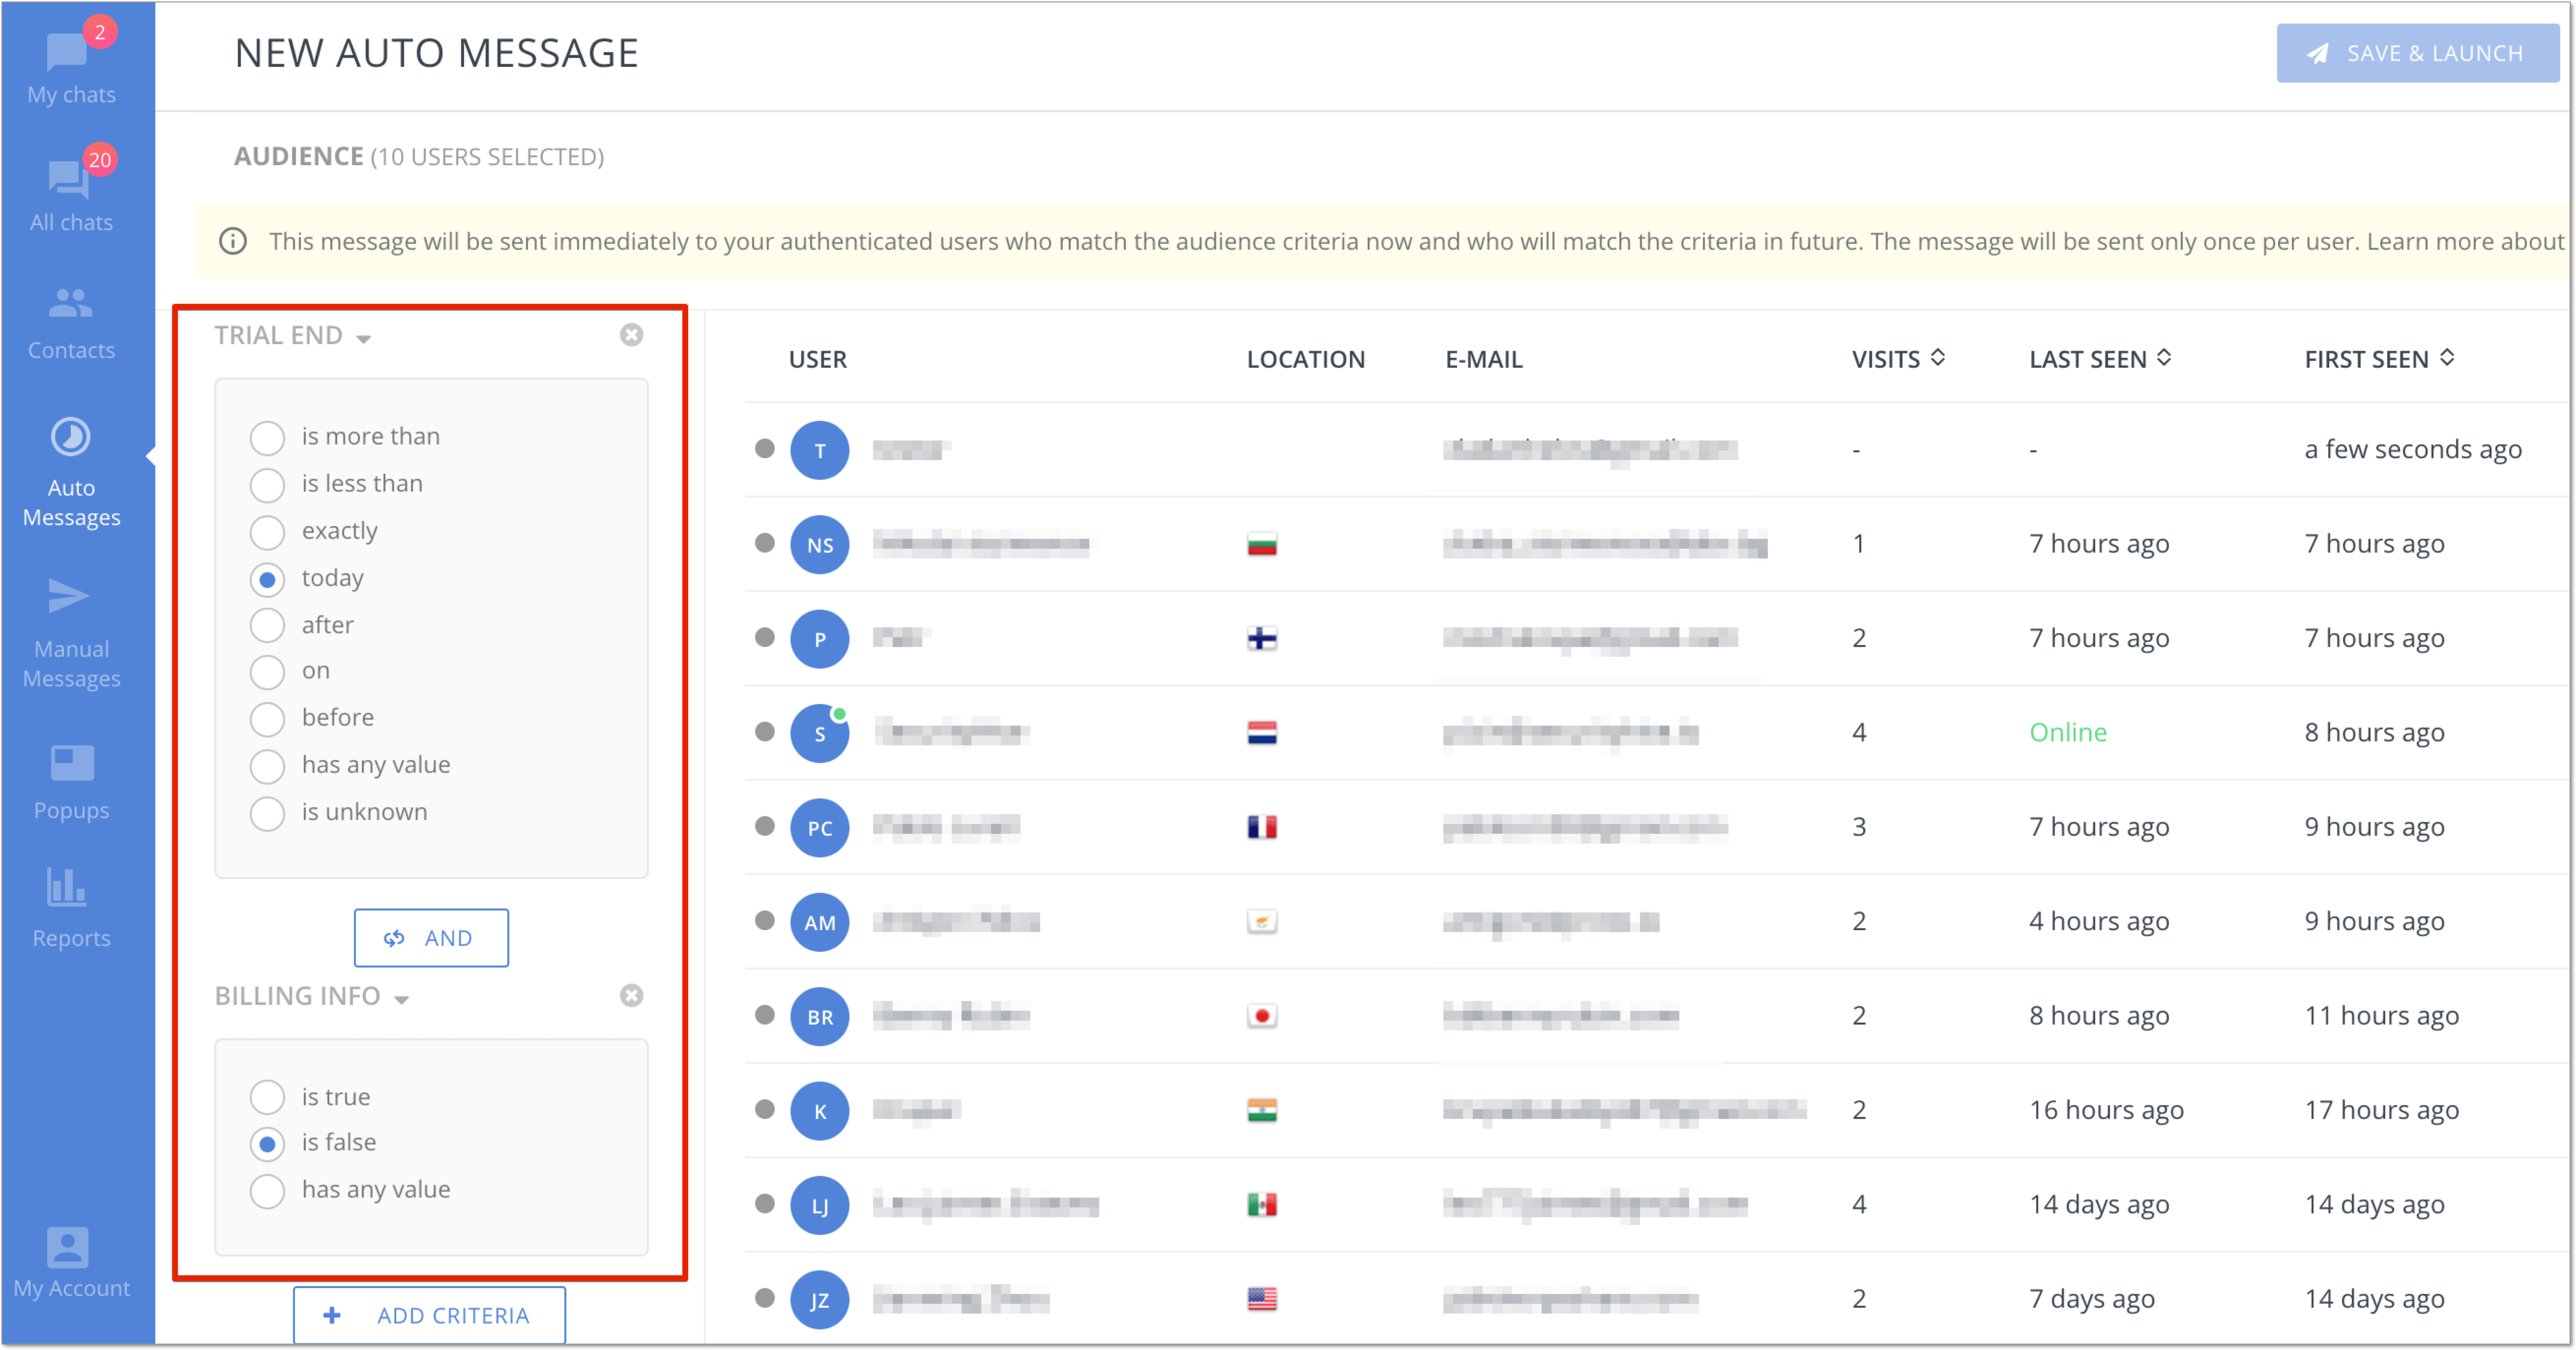
Task: Open Popups section
Action: 71,782
